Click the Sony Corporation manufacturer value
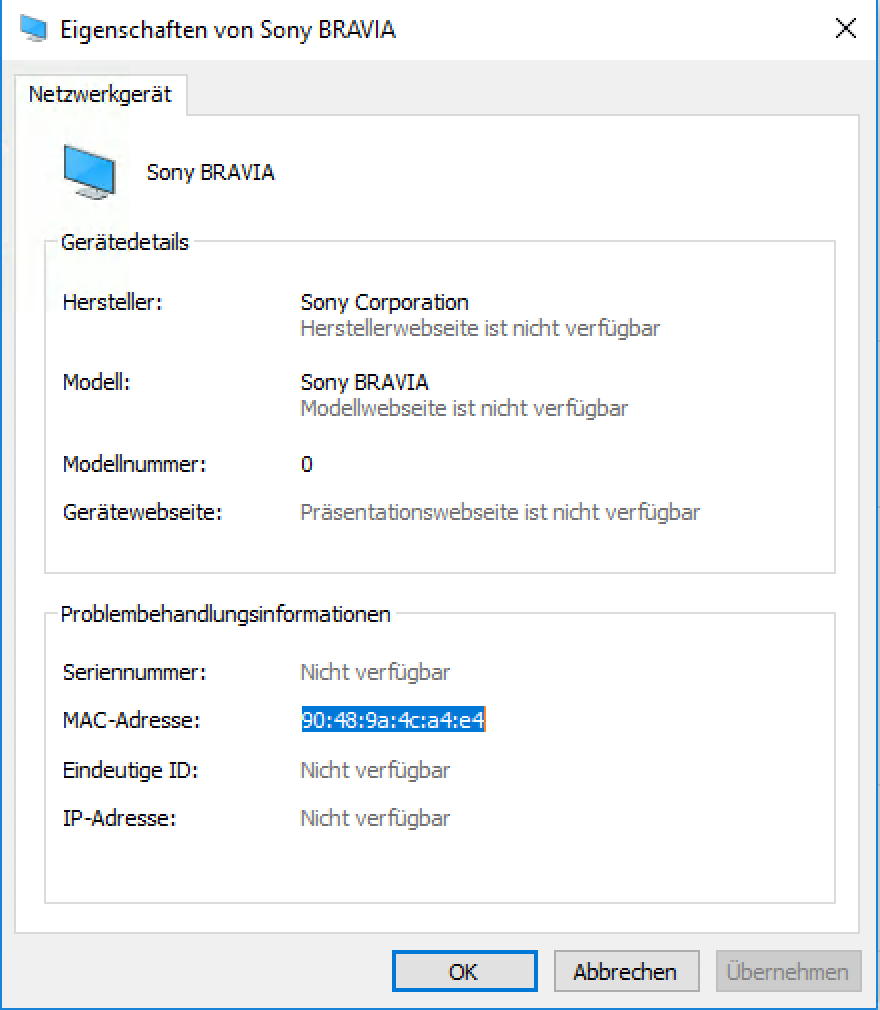The width and height of the screenshot is (880, 1010). [385, 303]
